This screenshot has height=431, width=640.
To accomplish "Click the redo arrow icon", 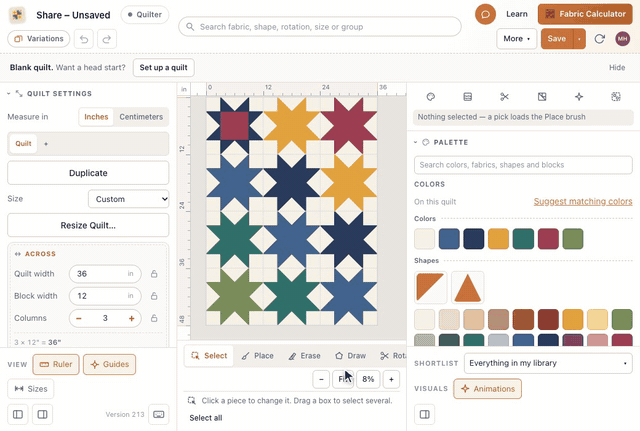I will [x=107, y=39].
